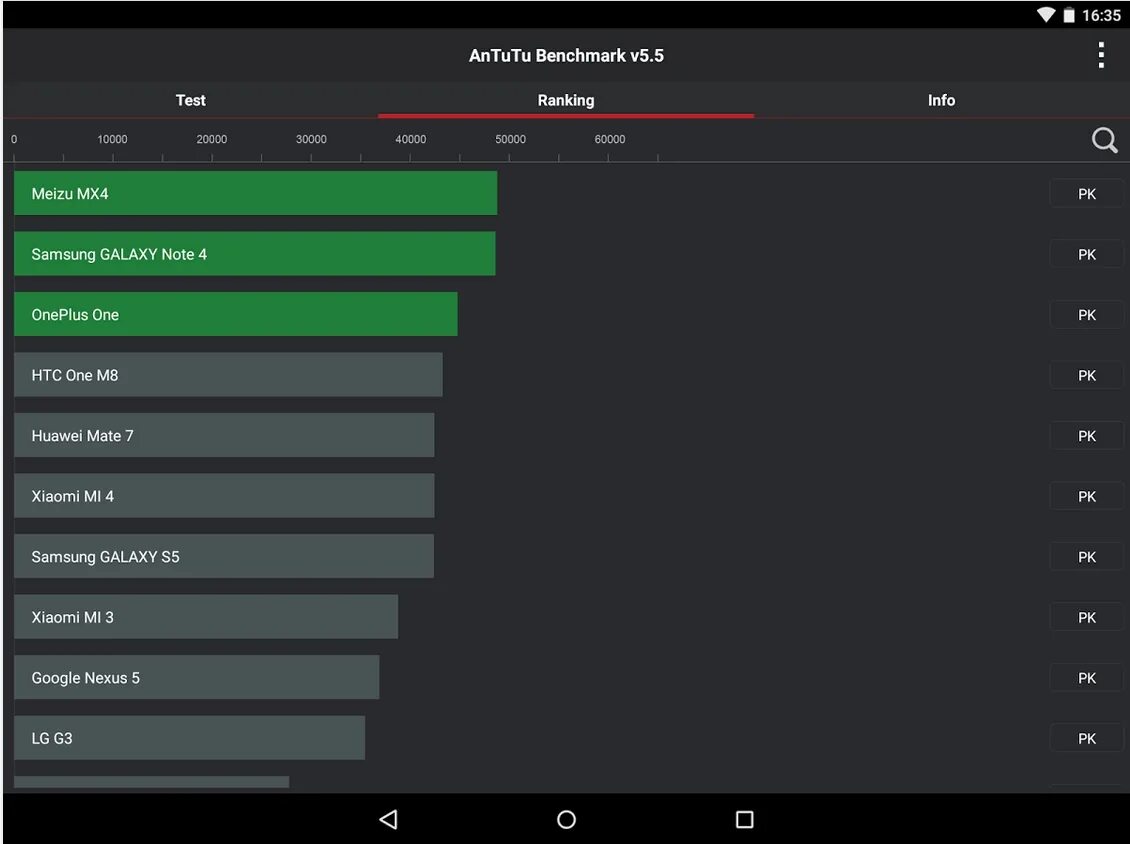Select the Samsung GALAXY Note 4 bar
This screenshot has width=1130, height=844.
254,254
